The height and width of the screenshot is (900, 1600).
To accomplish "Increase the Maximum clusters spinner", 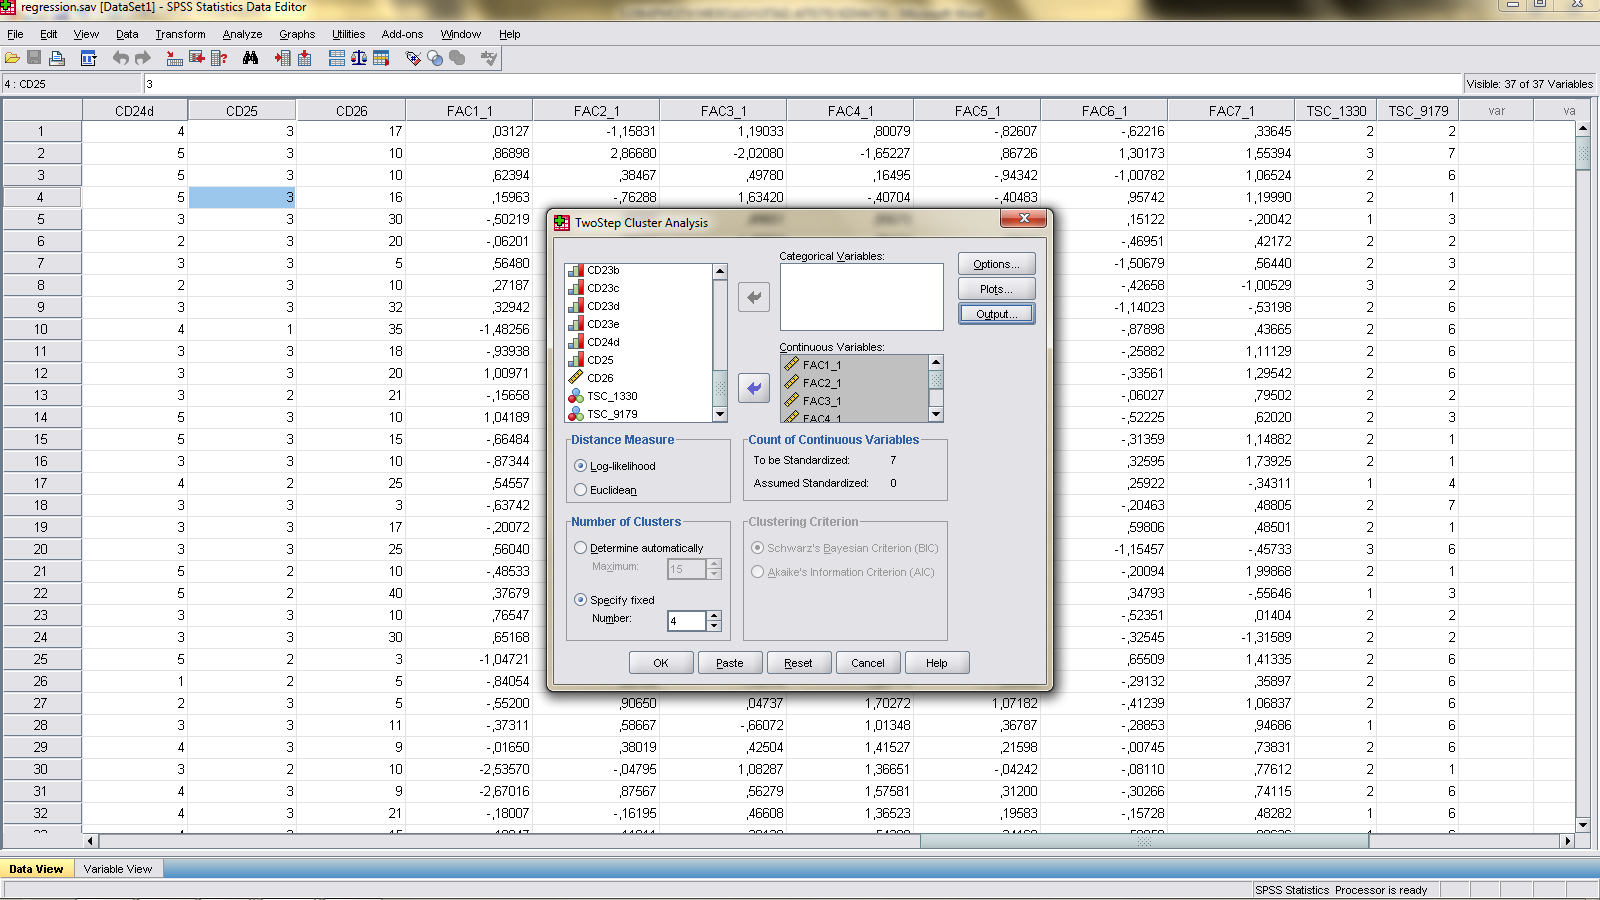I will point(714,564).
